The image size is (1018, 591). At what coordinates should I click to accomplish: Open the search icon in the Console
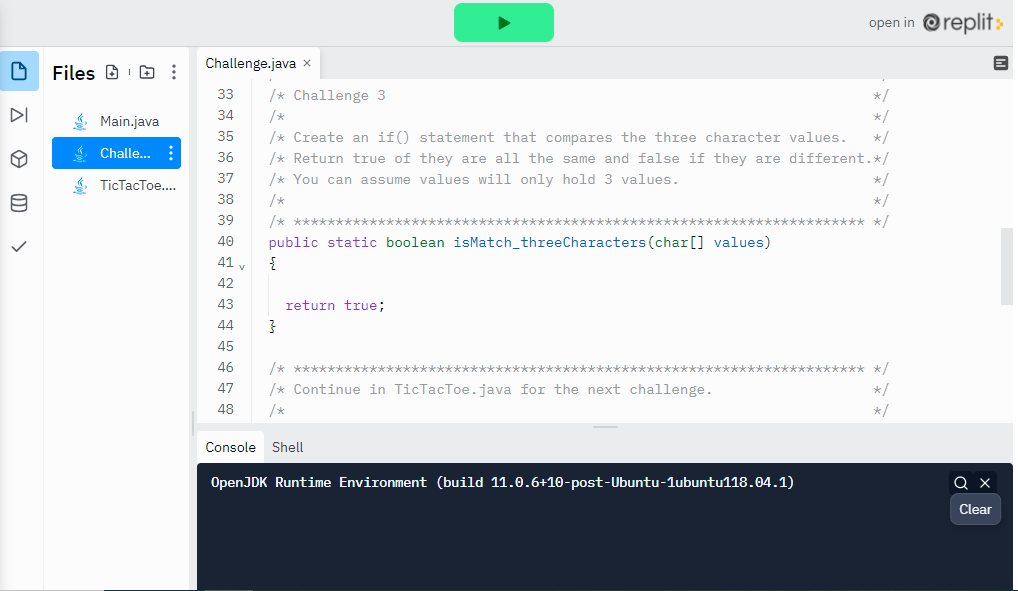(960, 482)
